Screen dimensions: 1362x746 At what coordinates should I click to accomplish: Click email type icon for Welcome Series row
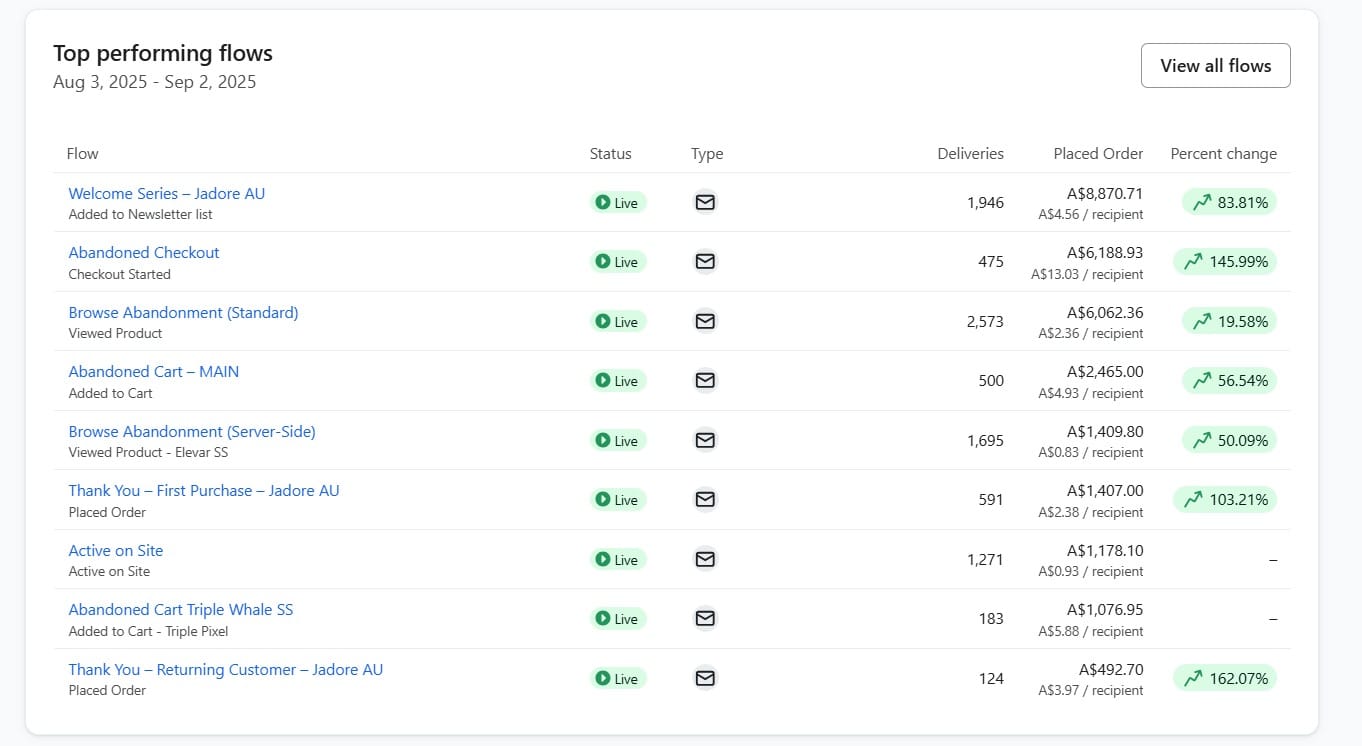705,202
